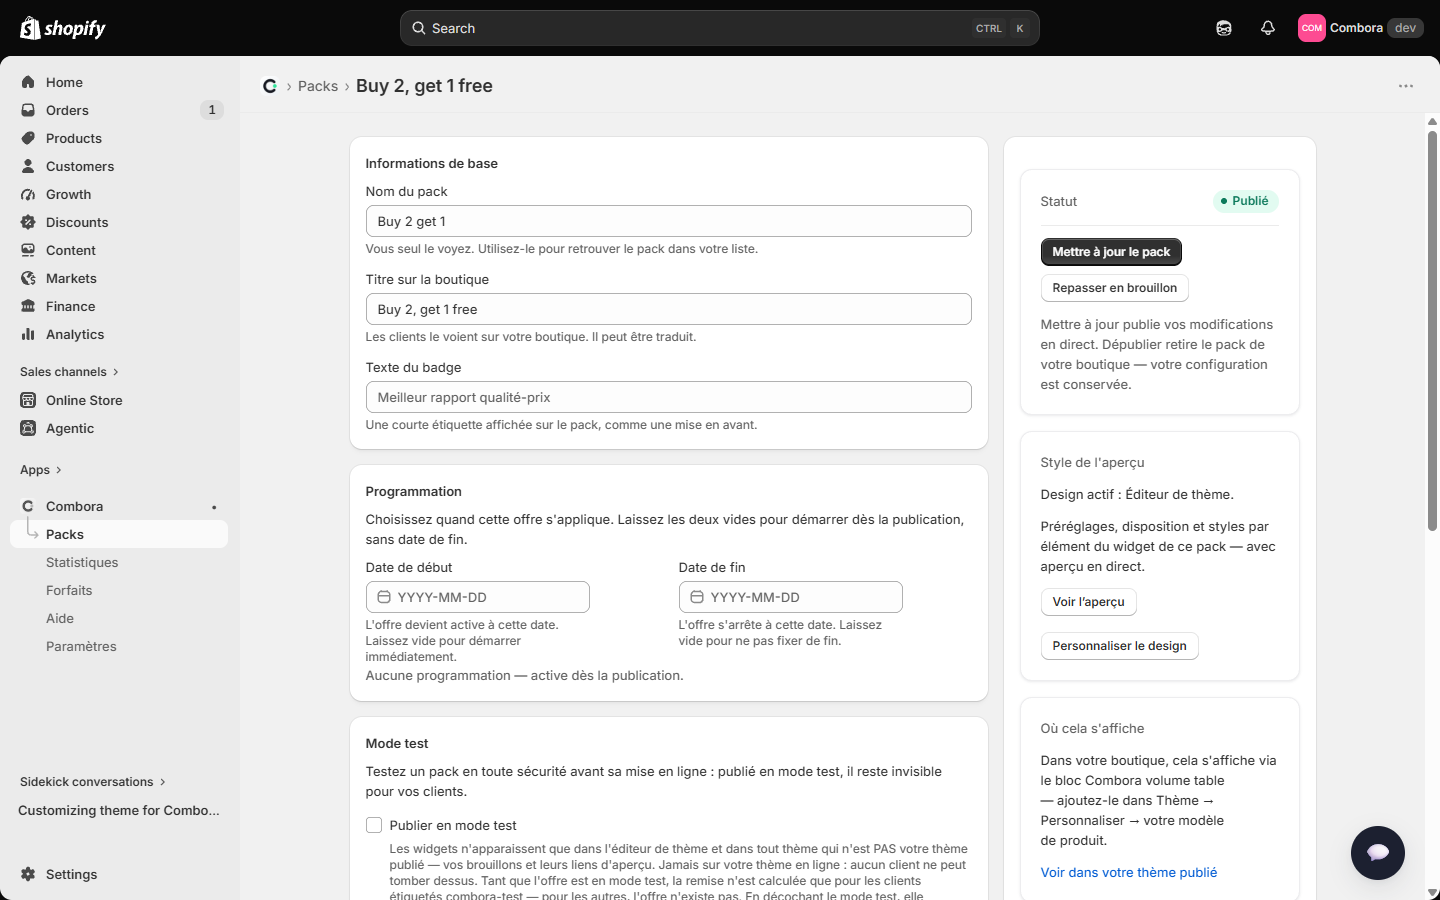
Task: Click the Packs breadcrumb link
Action: [318, 86]
